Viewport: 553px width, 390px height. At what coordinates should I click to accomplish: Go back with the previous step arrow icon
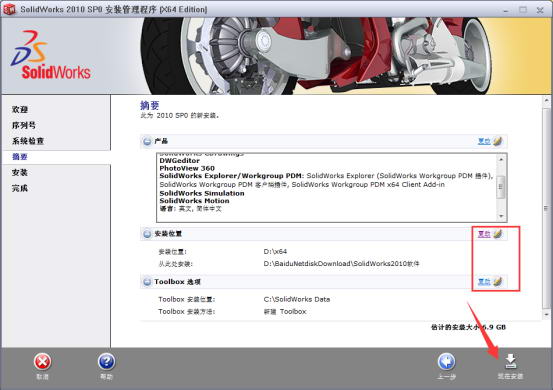point(446,362)
